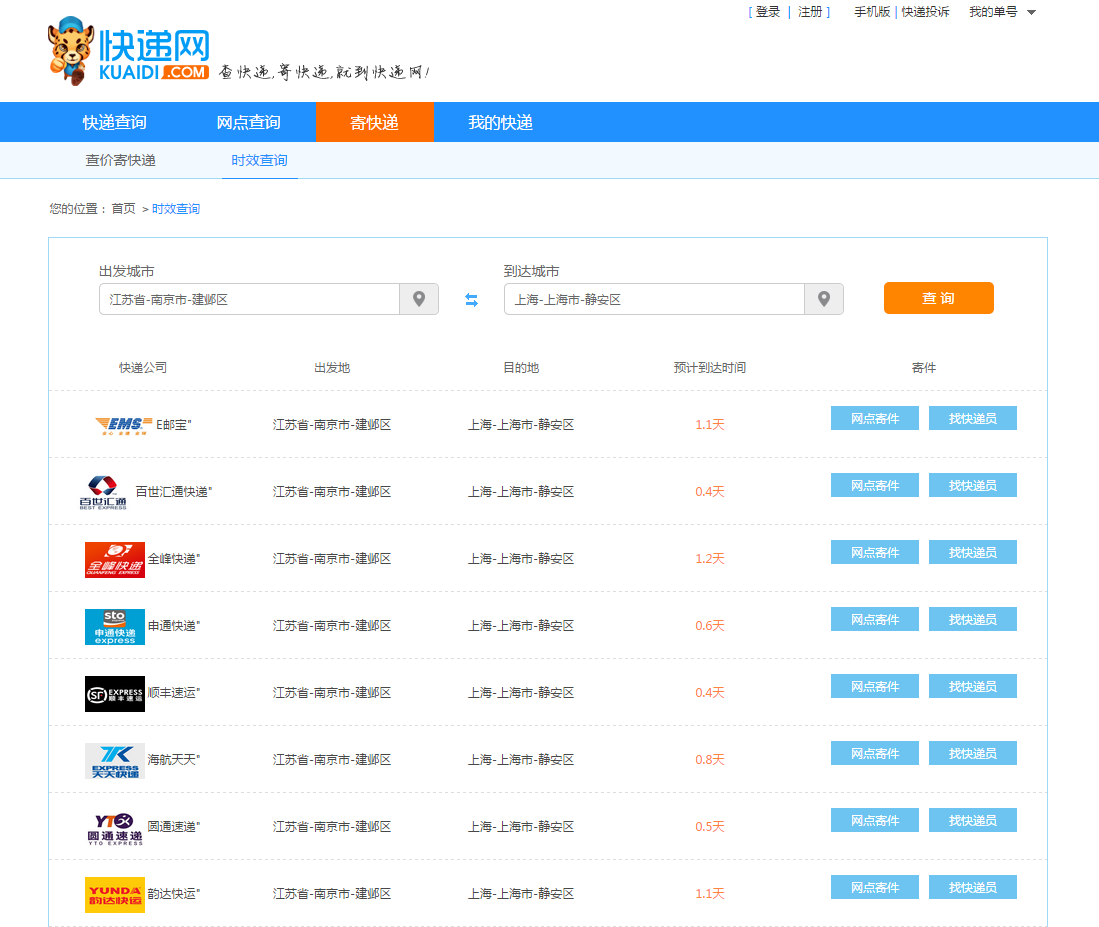This screenshot has height=927, width=1099.
Task: Click the STO 申通快递 logo
Action: coord(115,626)
